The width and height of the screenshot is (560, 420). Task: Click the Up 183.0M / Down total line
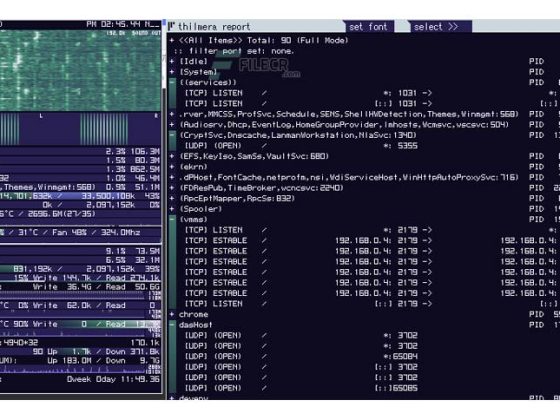(x=80, y=360)
